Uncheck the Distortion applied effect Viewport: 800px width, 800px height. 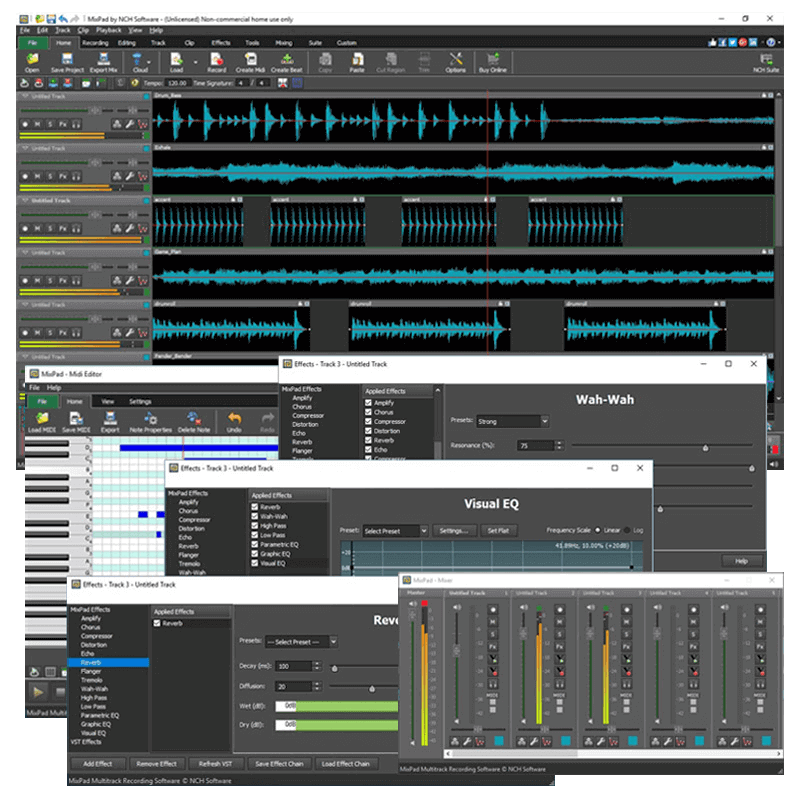[369, 431]
